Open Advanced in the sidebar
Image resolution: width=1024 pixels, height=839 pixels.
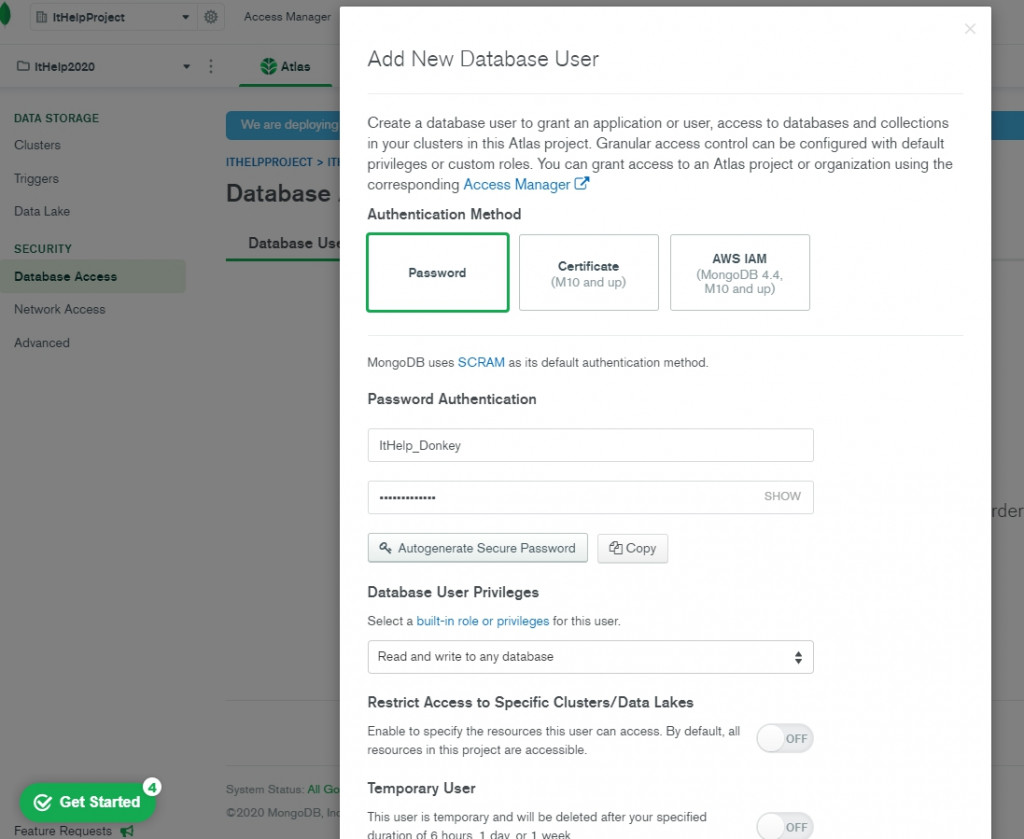tap(42, 342)
